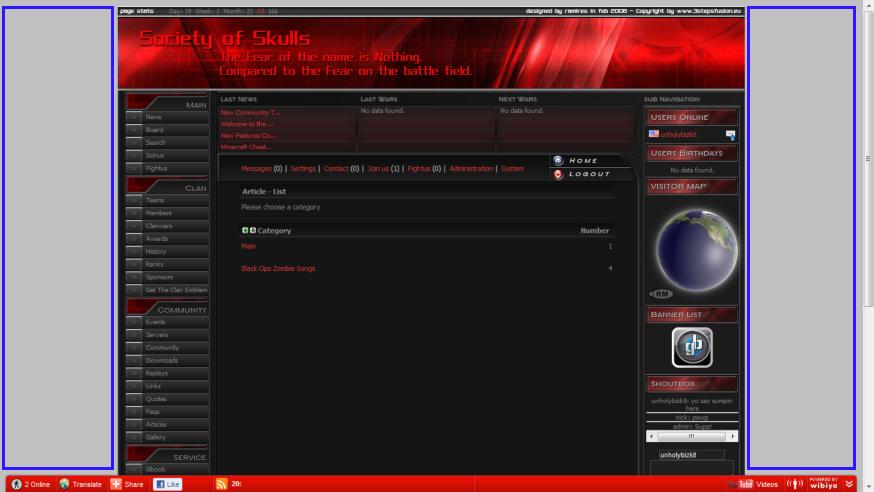This screenshot has width=874, height=492.
Task: Open Contact in the user bar
Action: tap(336, 168)
